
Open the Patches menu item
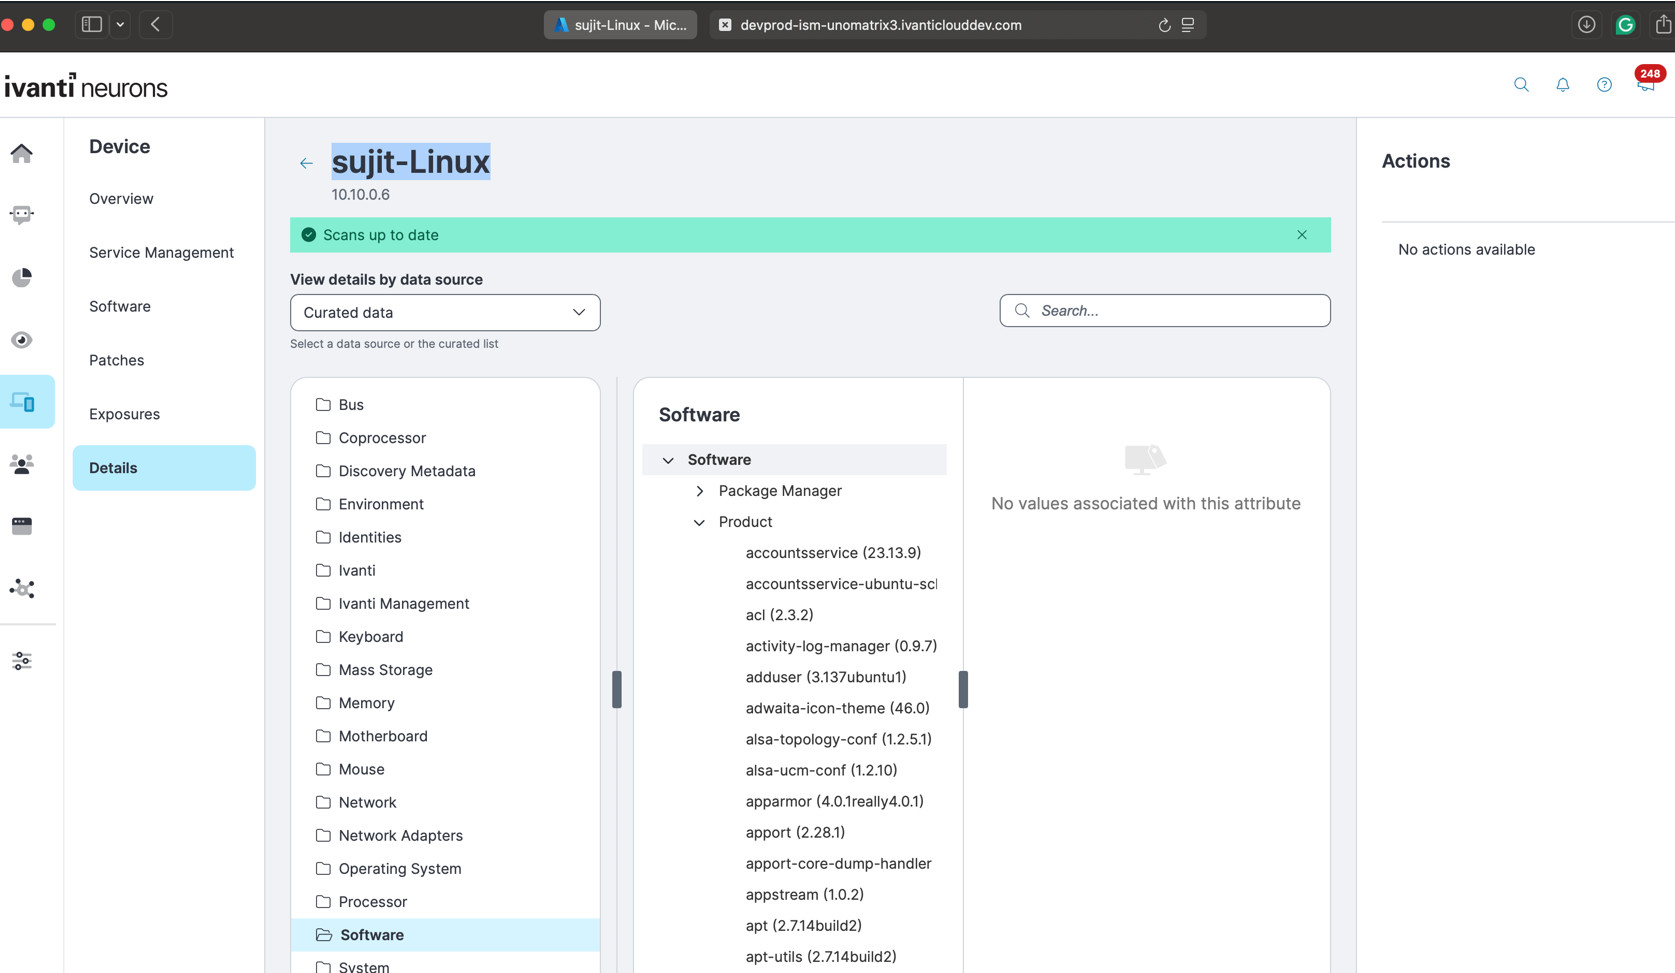[x=116, y=360]
